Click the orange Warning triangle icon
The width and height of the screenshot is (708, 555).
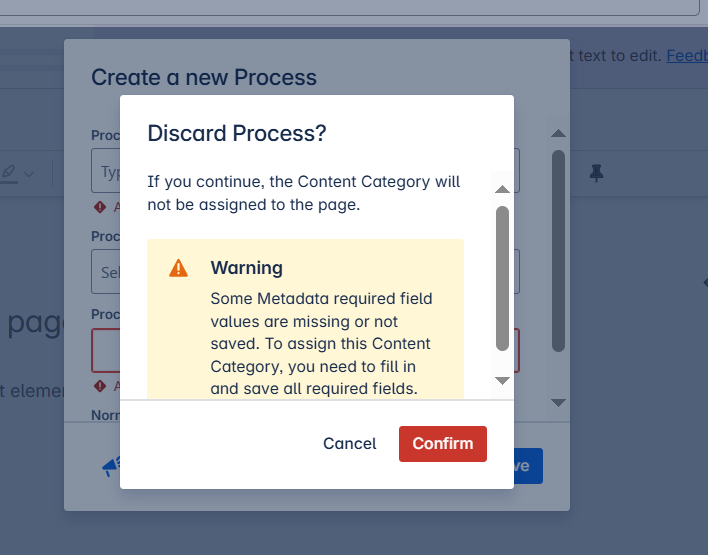pyautogui.click(x=178, y=268)
